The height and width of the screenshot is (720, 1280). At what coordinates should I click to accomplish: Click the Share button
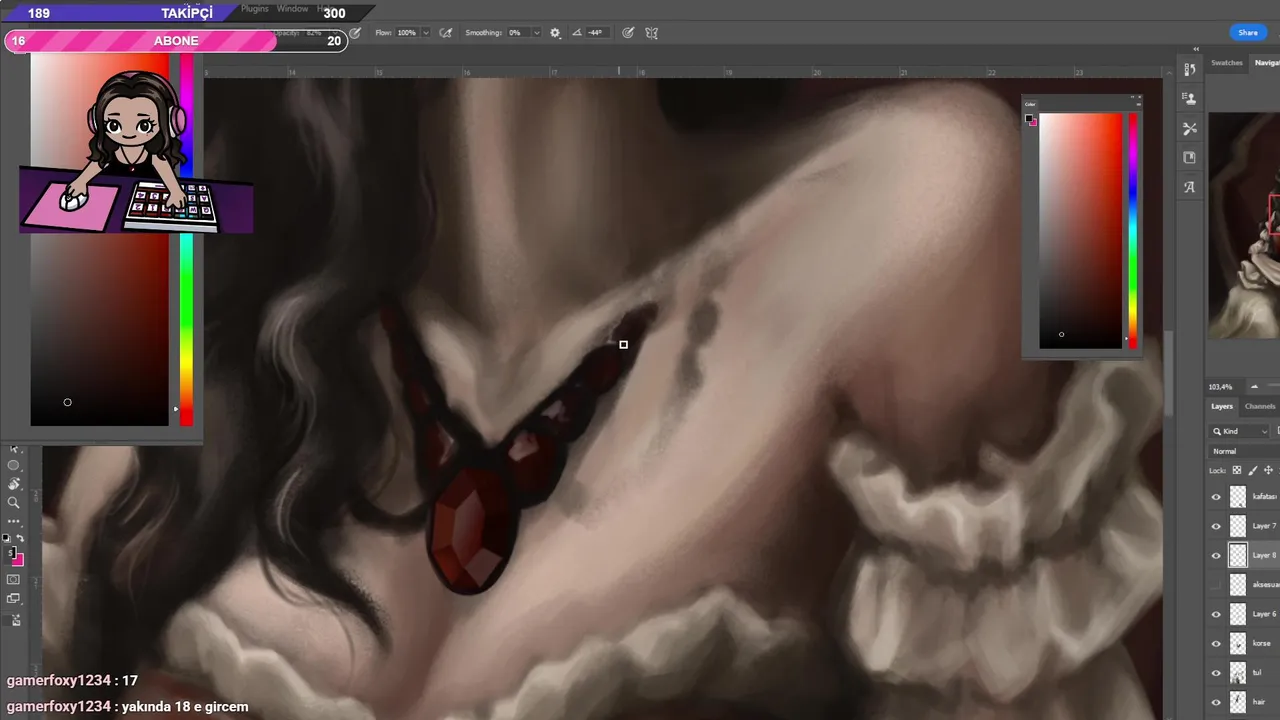1248,33
